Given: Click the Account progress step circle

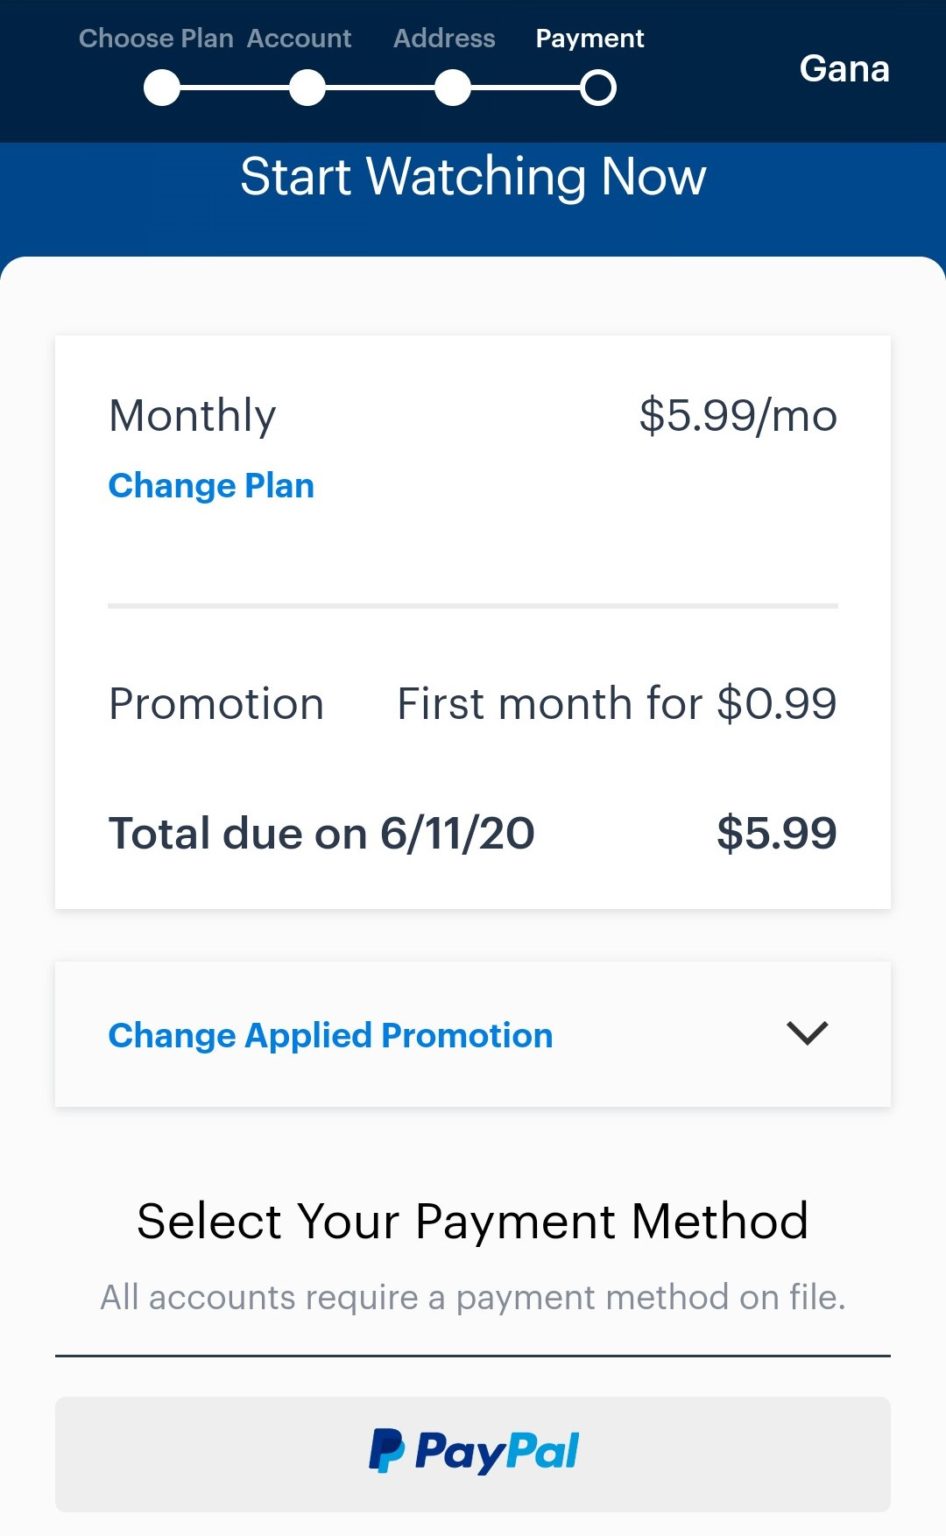Looking at the screenshot, I should (x=308, y=87).
